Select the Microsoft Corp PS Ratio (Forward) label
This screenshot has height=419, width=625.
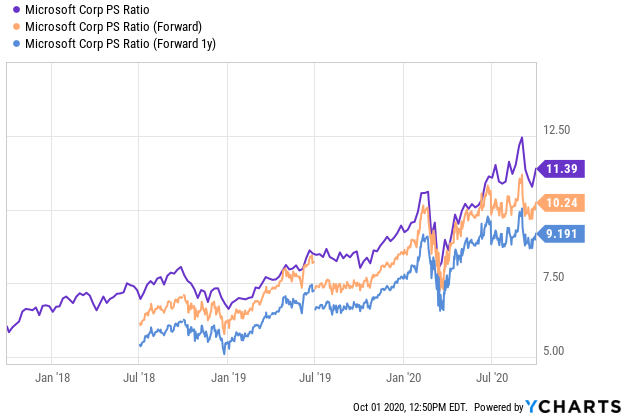[114, 27]
